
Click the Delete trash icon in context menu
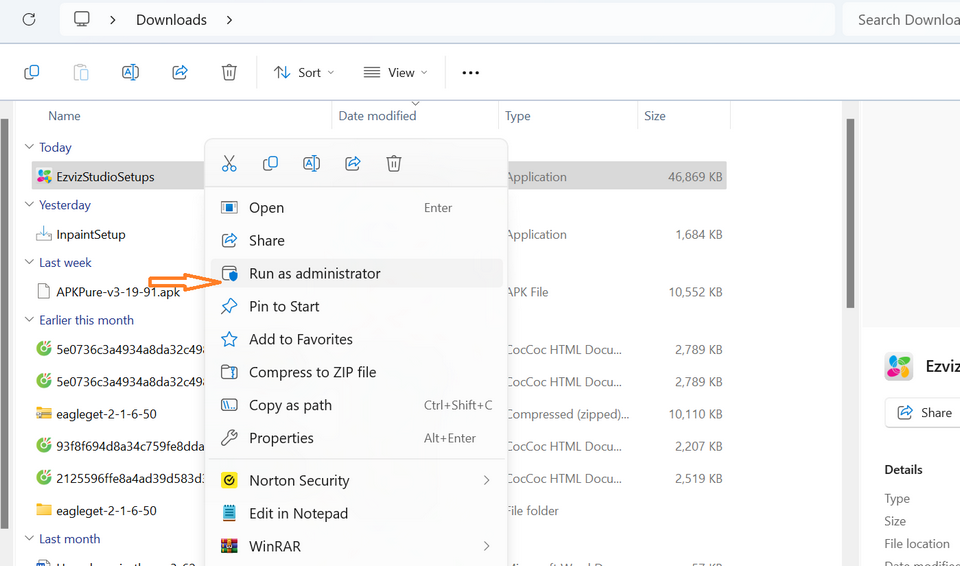(x=394, y=164)
